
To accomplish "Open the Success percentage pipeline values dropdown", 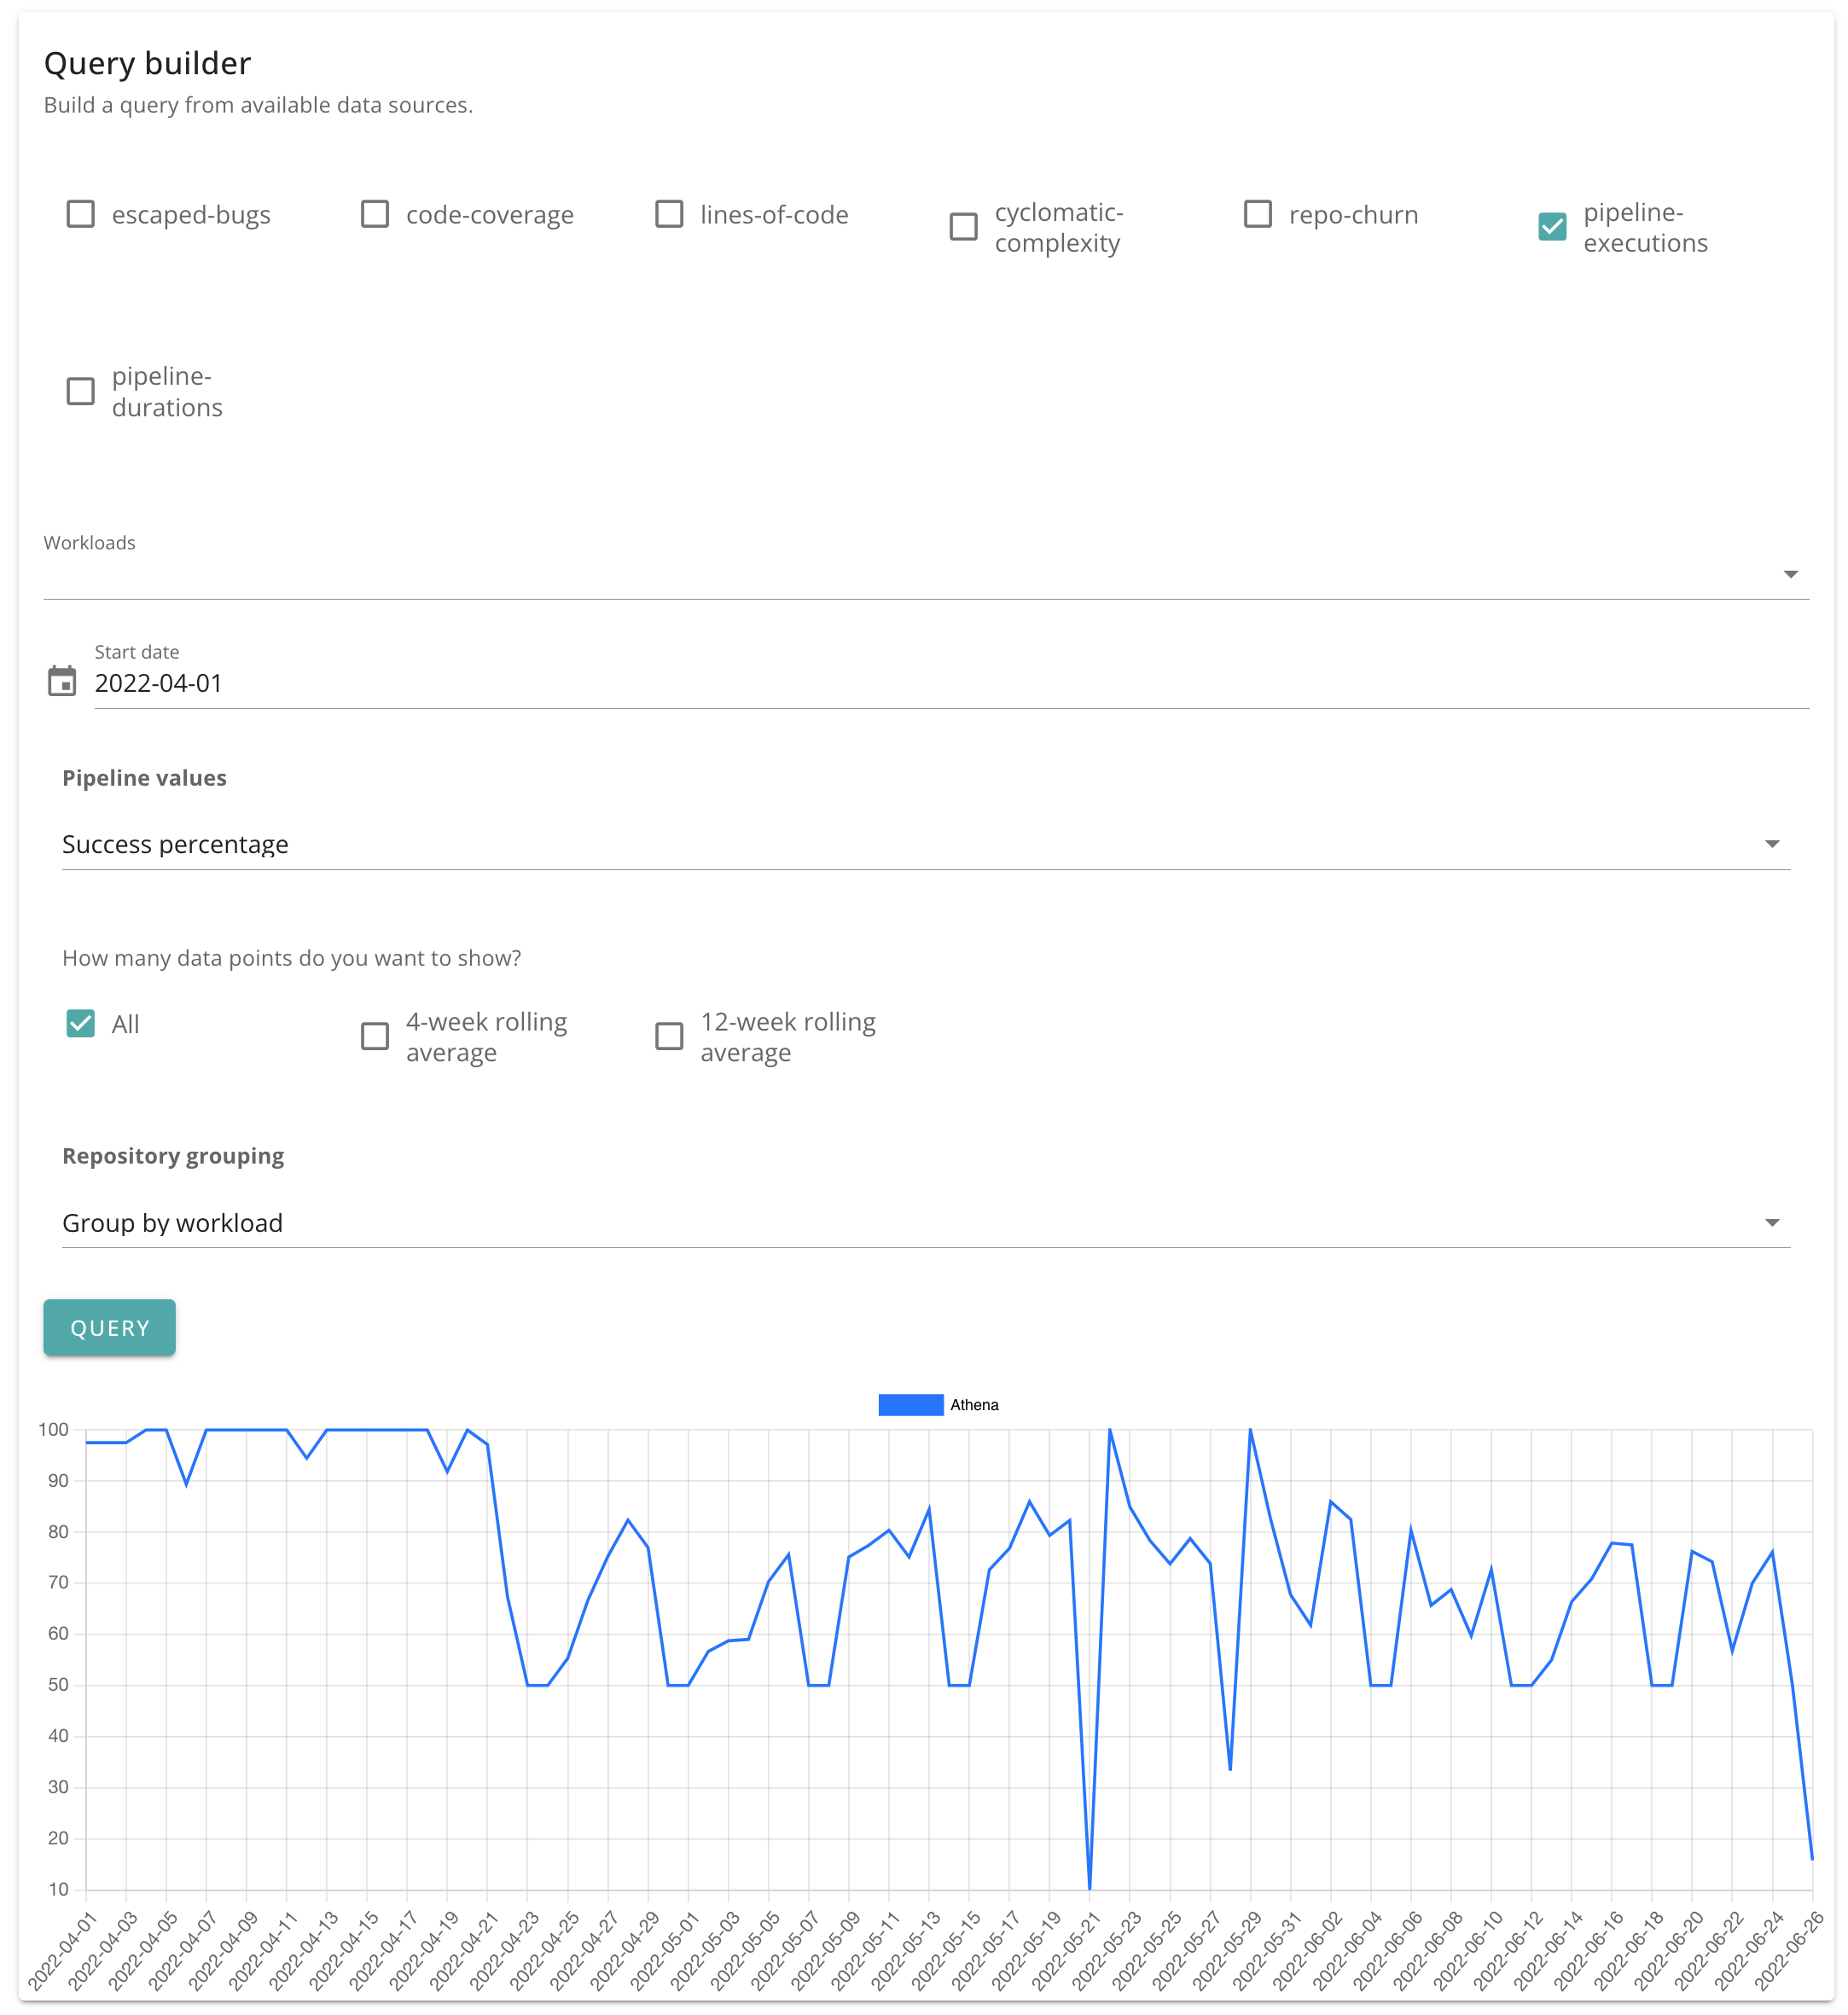I will (926, 844).
